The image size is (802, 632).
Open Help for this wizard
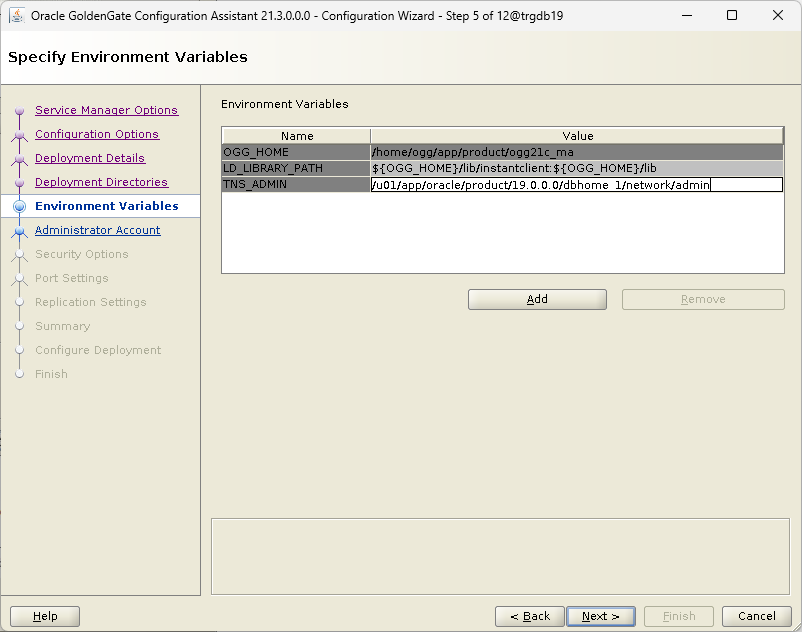pos(45,616)
